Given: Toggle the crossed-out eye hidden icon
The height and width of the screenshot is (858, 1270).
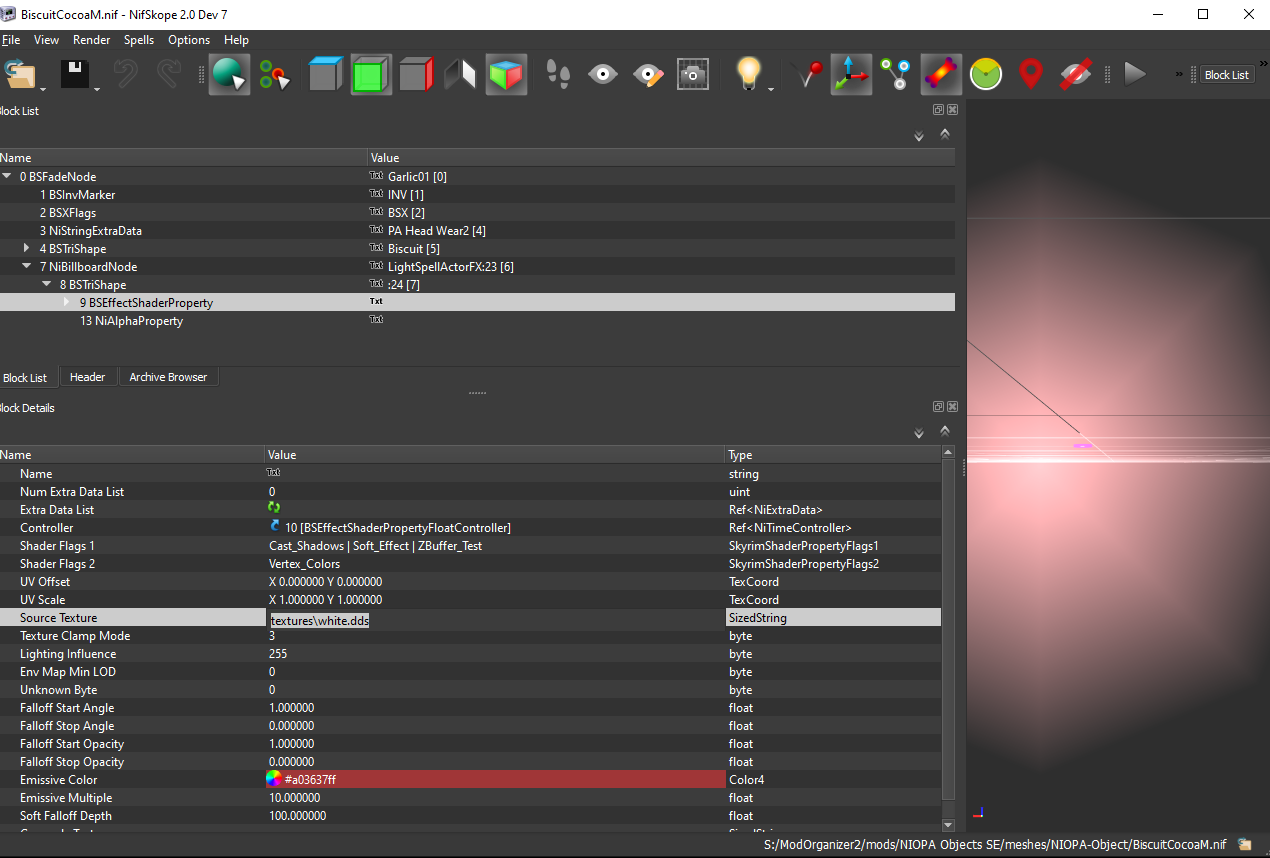Looking at the screenshot, I should (x=1076, y=75).
